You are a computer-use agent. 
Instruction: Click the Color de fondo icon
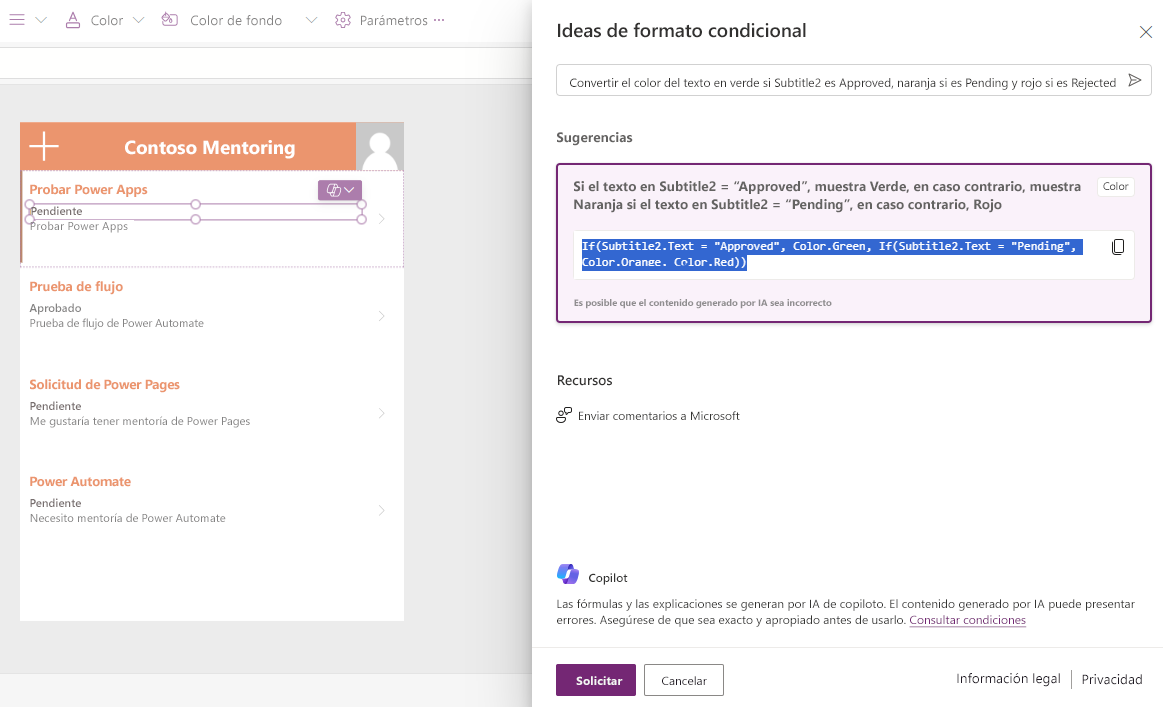[170, 20]
